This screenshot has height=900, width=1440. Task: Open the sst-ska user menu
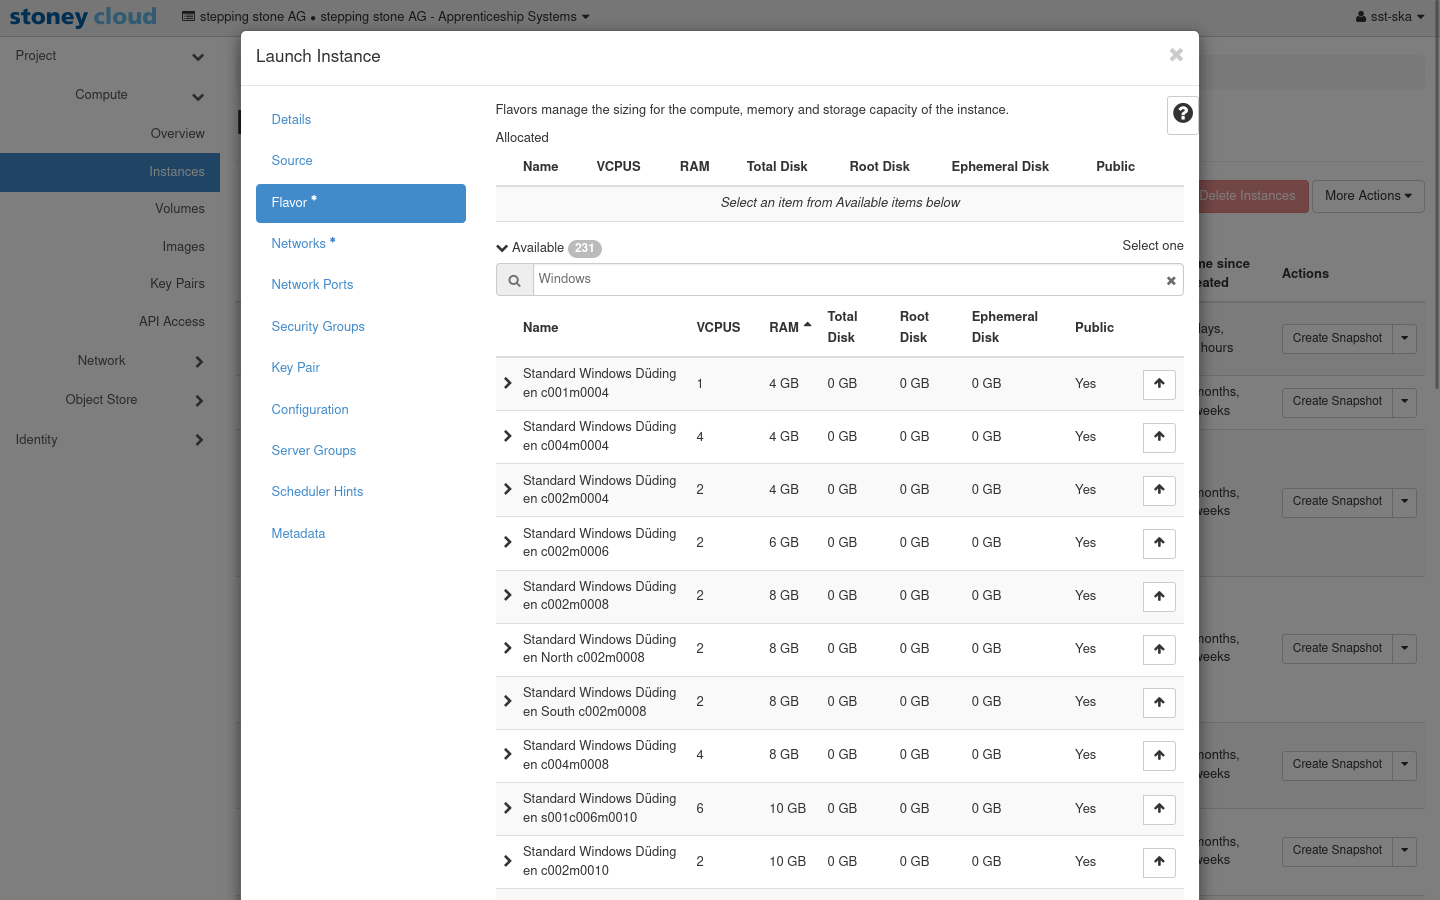pyautogui.click(x=1389, y=17)
